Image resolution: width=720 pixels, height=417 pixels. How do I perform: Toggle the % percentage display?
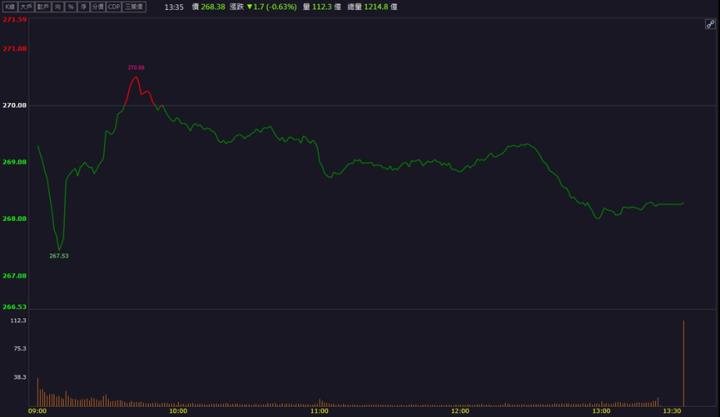(x=71, y=6)
